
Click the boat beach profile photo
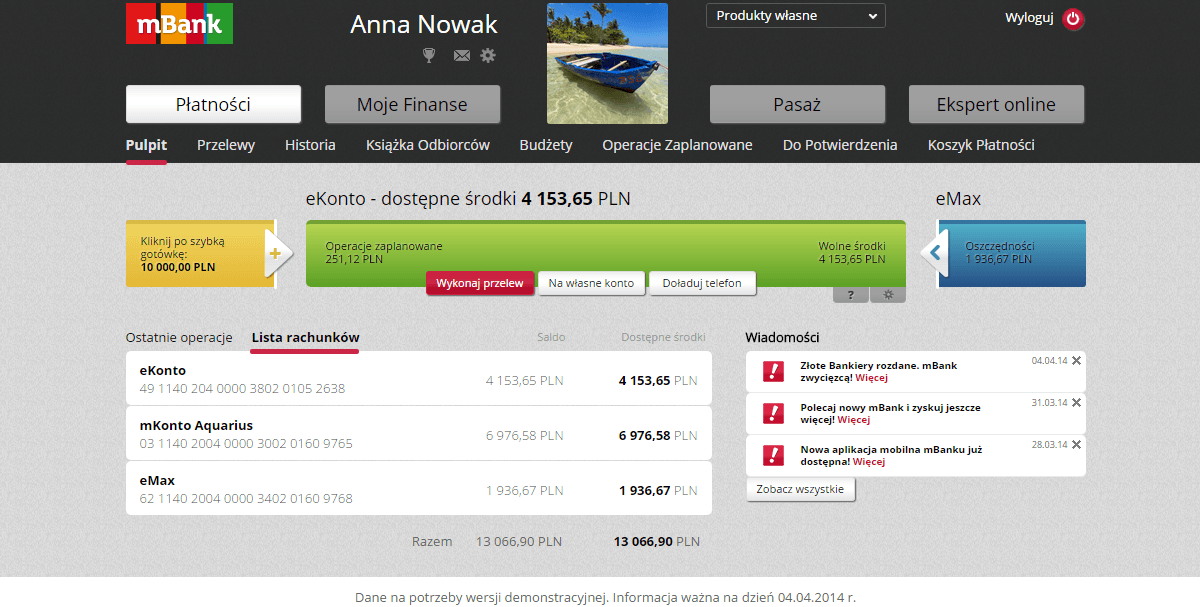pyautogui.click(x=607, y=63)
